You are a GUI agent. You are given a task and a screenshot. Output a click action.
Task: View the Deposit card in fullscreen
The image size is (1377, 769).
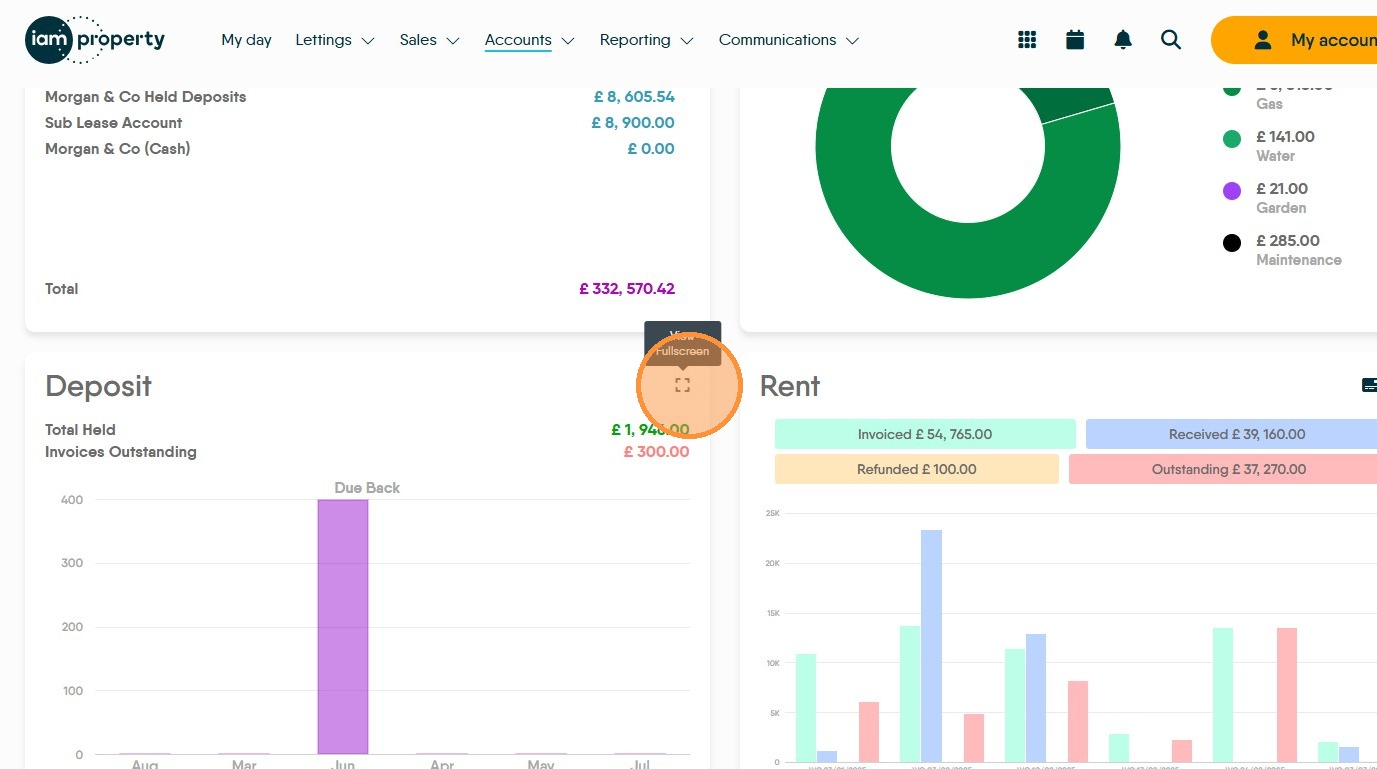pos(682,385)
